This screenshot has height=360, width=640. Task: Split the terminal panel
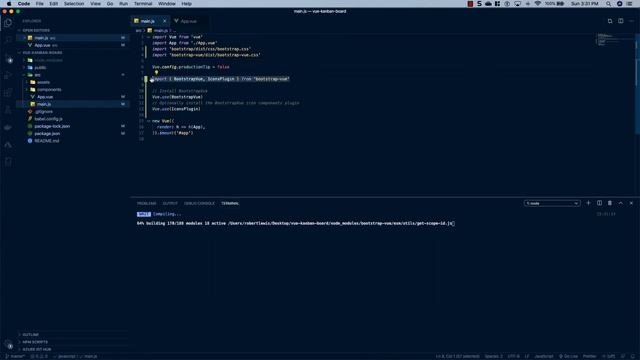point(599,203)
